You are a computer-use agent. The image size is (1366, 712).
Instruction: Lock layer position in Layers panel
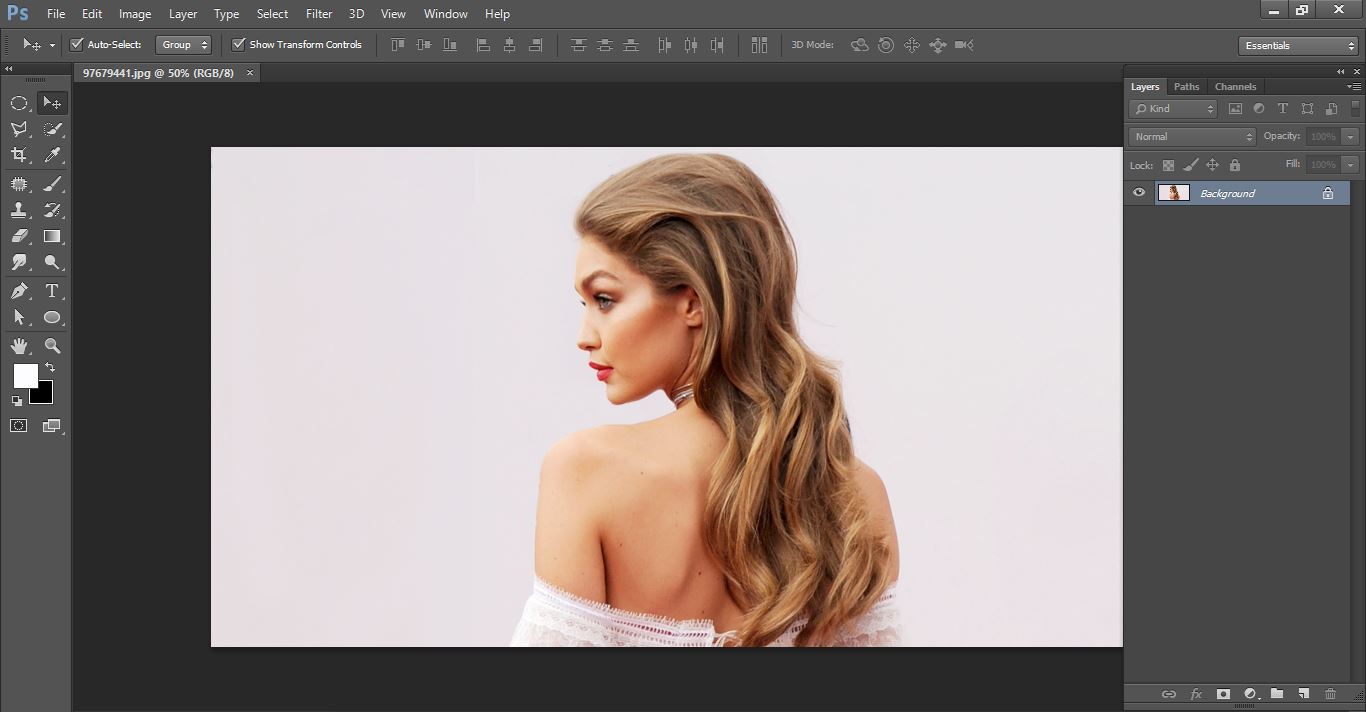click(x=1212, y=165)
